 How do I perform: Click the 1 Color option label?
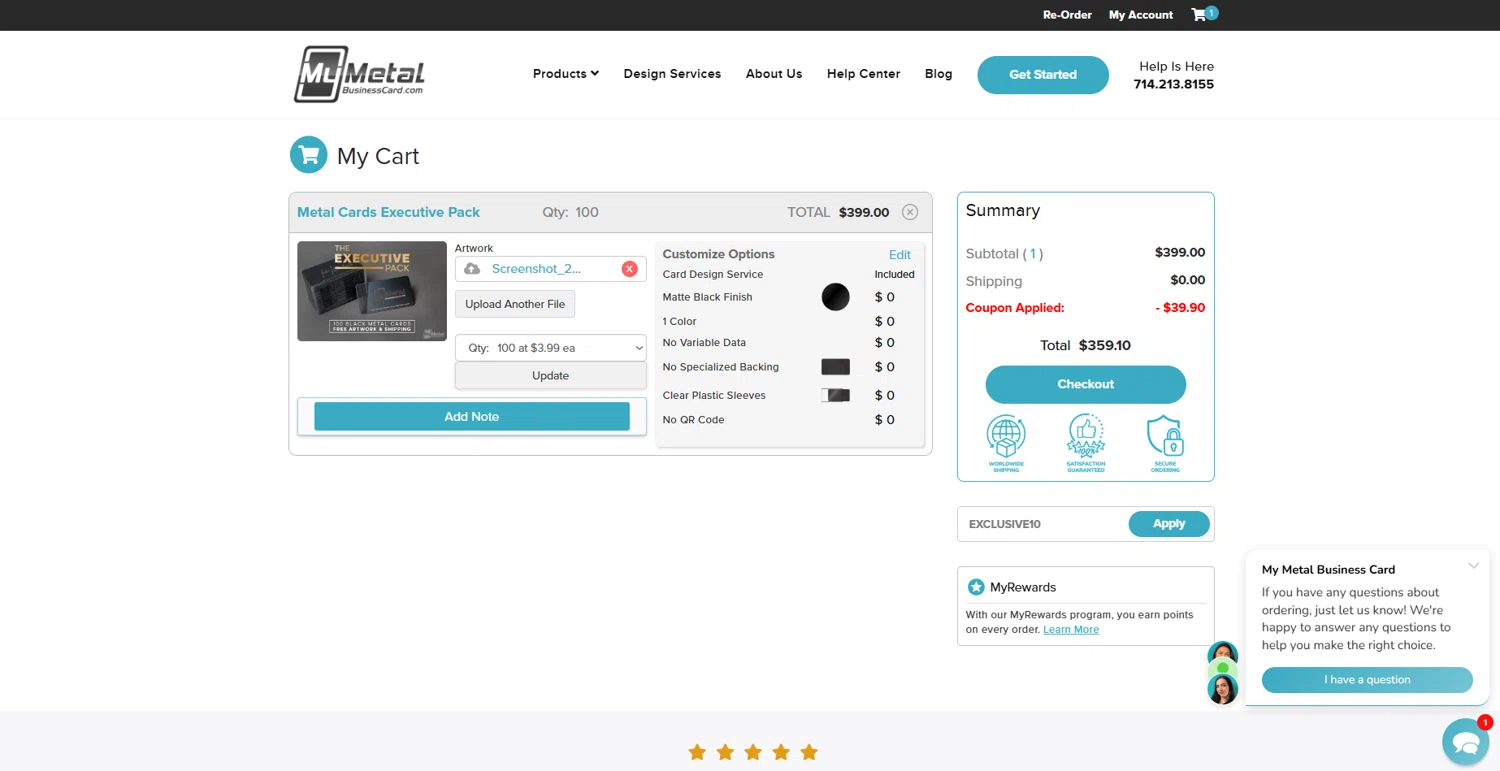(679, 321)
